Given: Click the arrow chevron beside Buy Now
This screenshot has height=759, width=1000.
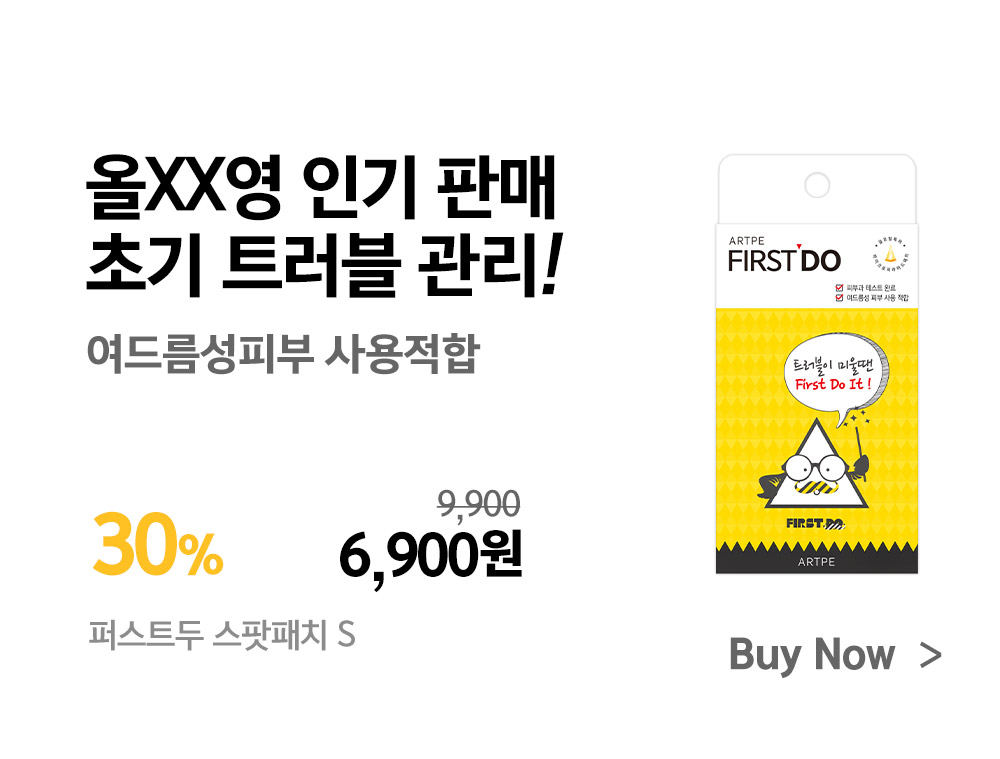Looking at the screenshot, I should [x=930, y=656].
